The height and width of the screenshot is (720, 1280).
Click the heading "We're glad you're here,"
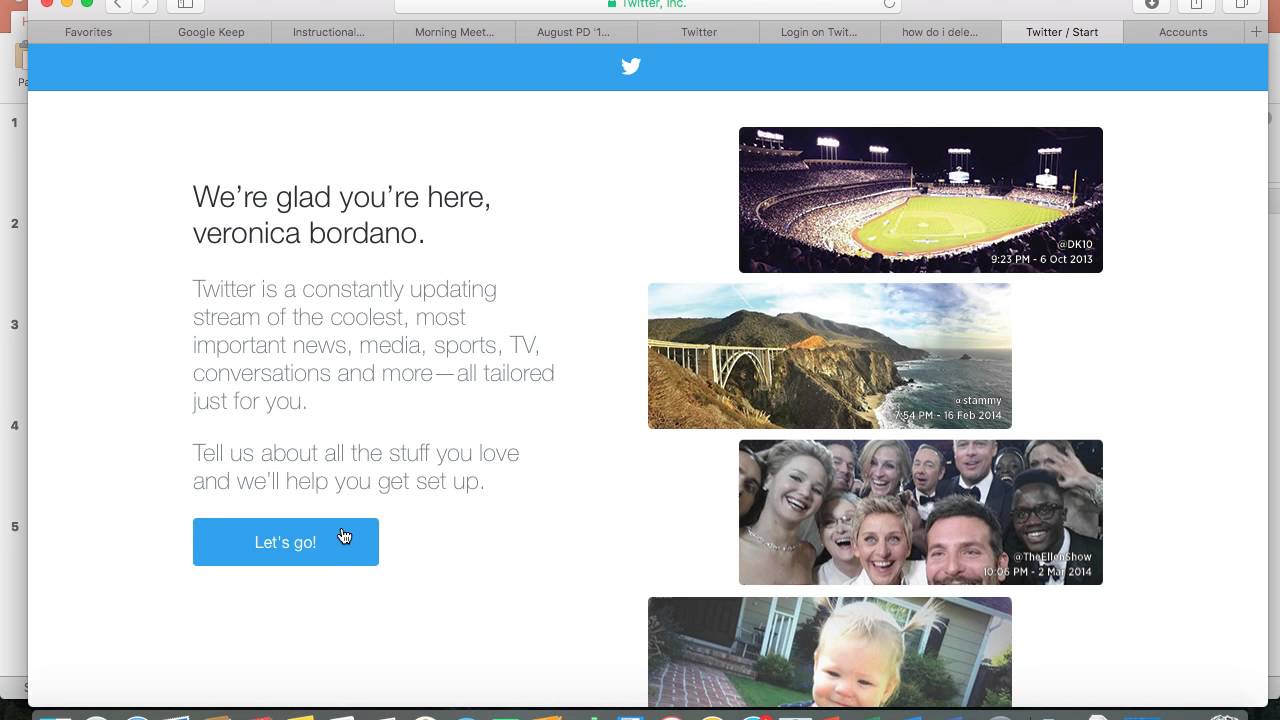click(x=342, y=197)
